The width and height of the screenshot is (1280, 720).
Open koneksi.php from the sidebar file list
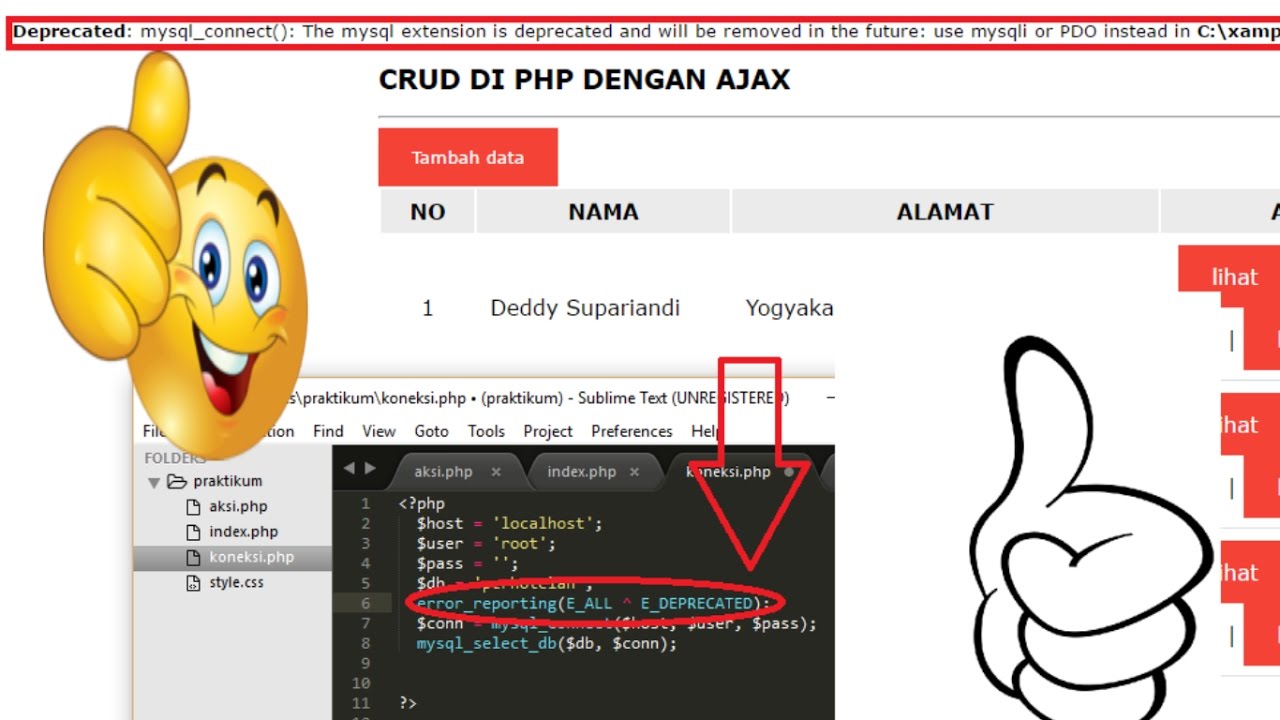[x=251, y=557]
